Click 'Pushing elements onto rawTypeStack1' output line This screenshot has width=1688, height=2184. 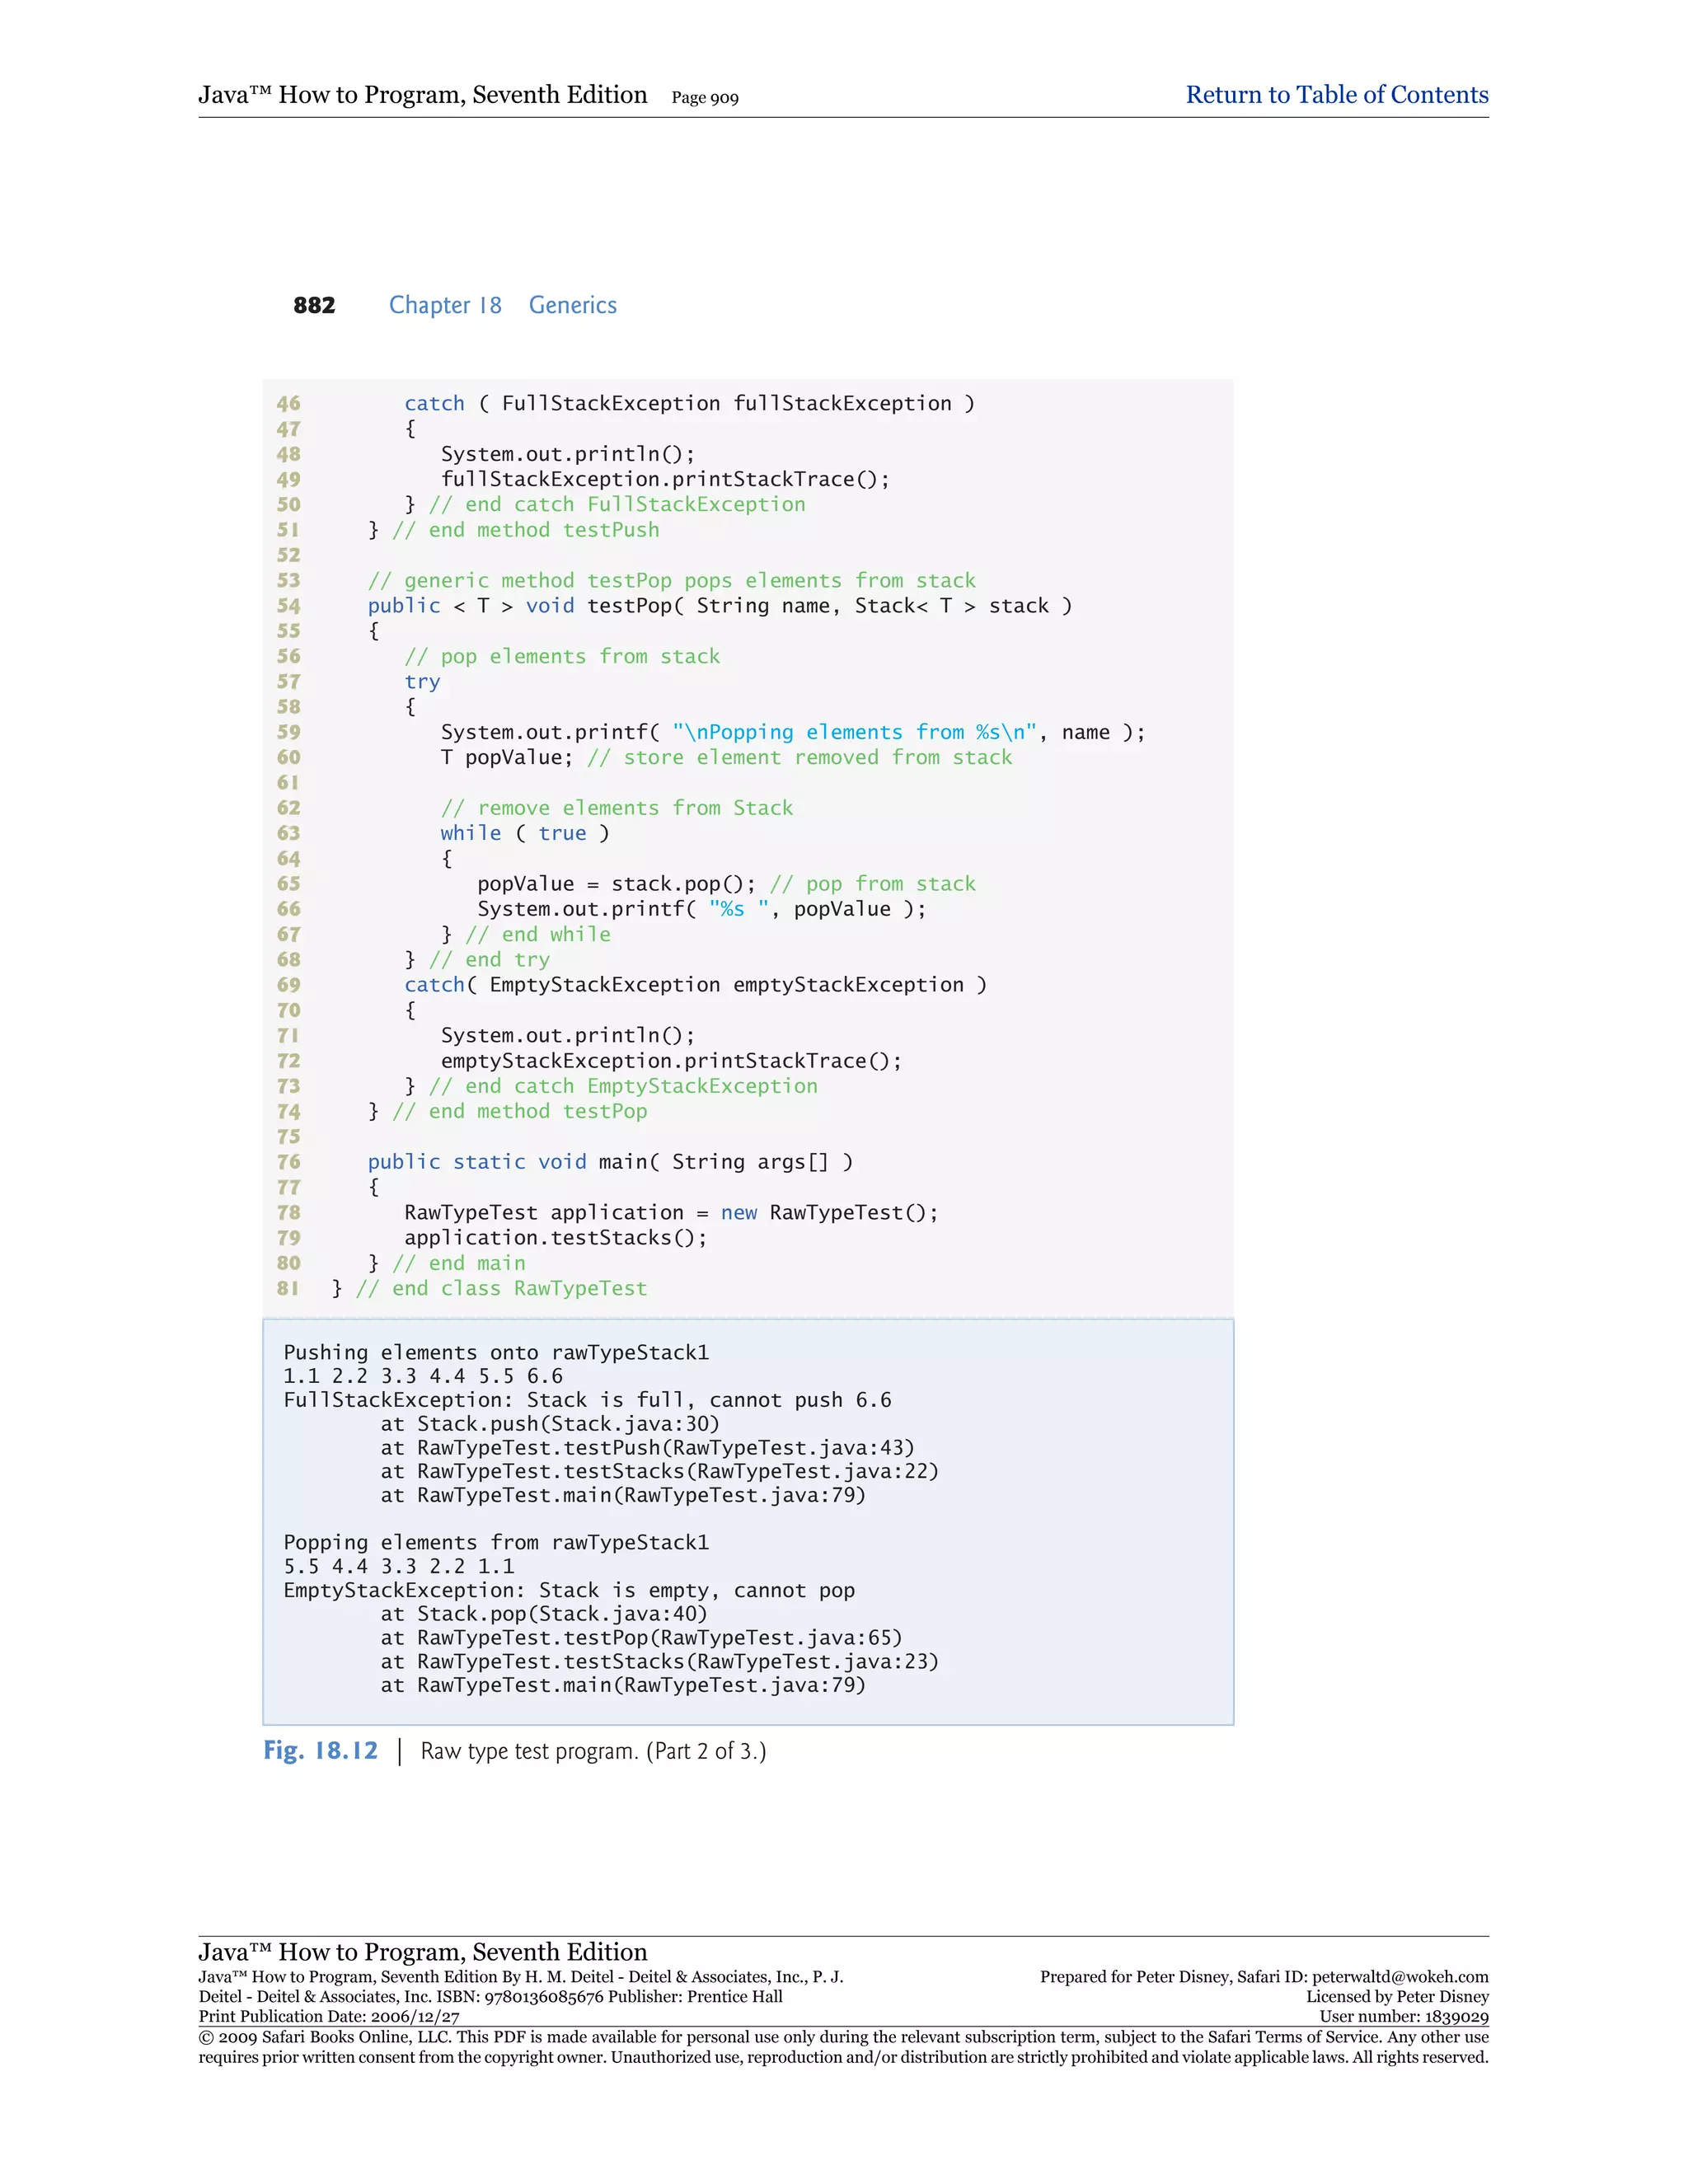[x=496, y=1352]
